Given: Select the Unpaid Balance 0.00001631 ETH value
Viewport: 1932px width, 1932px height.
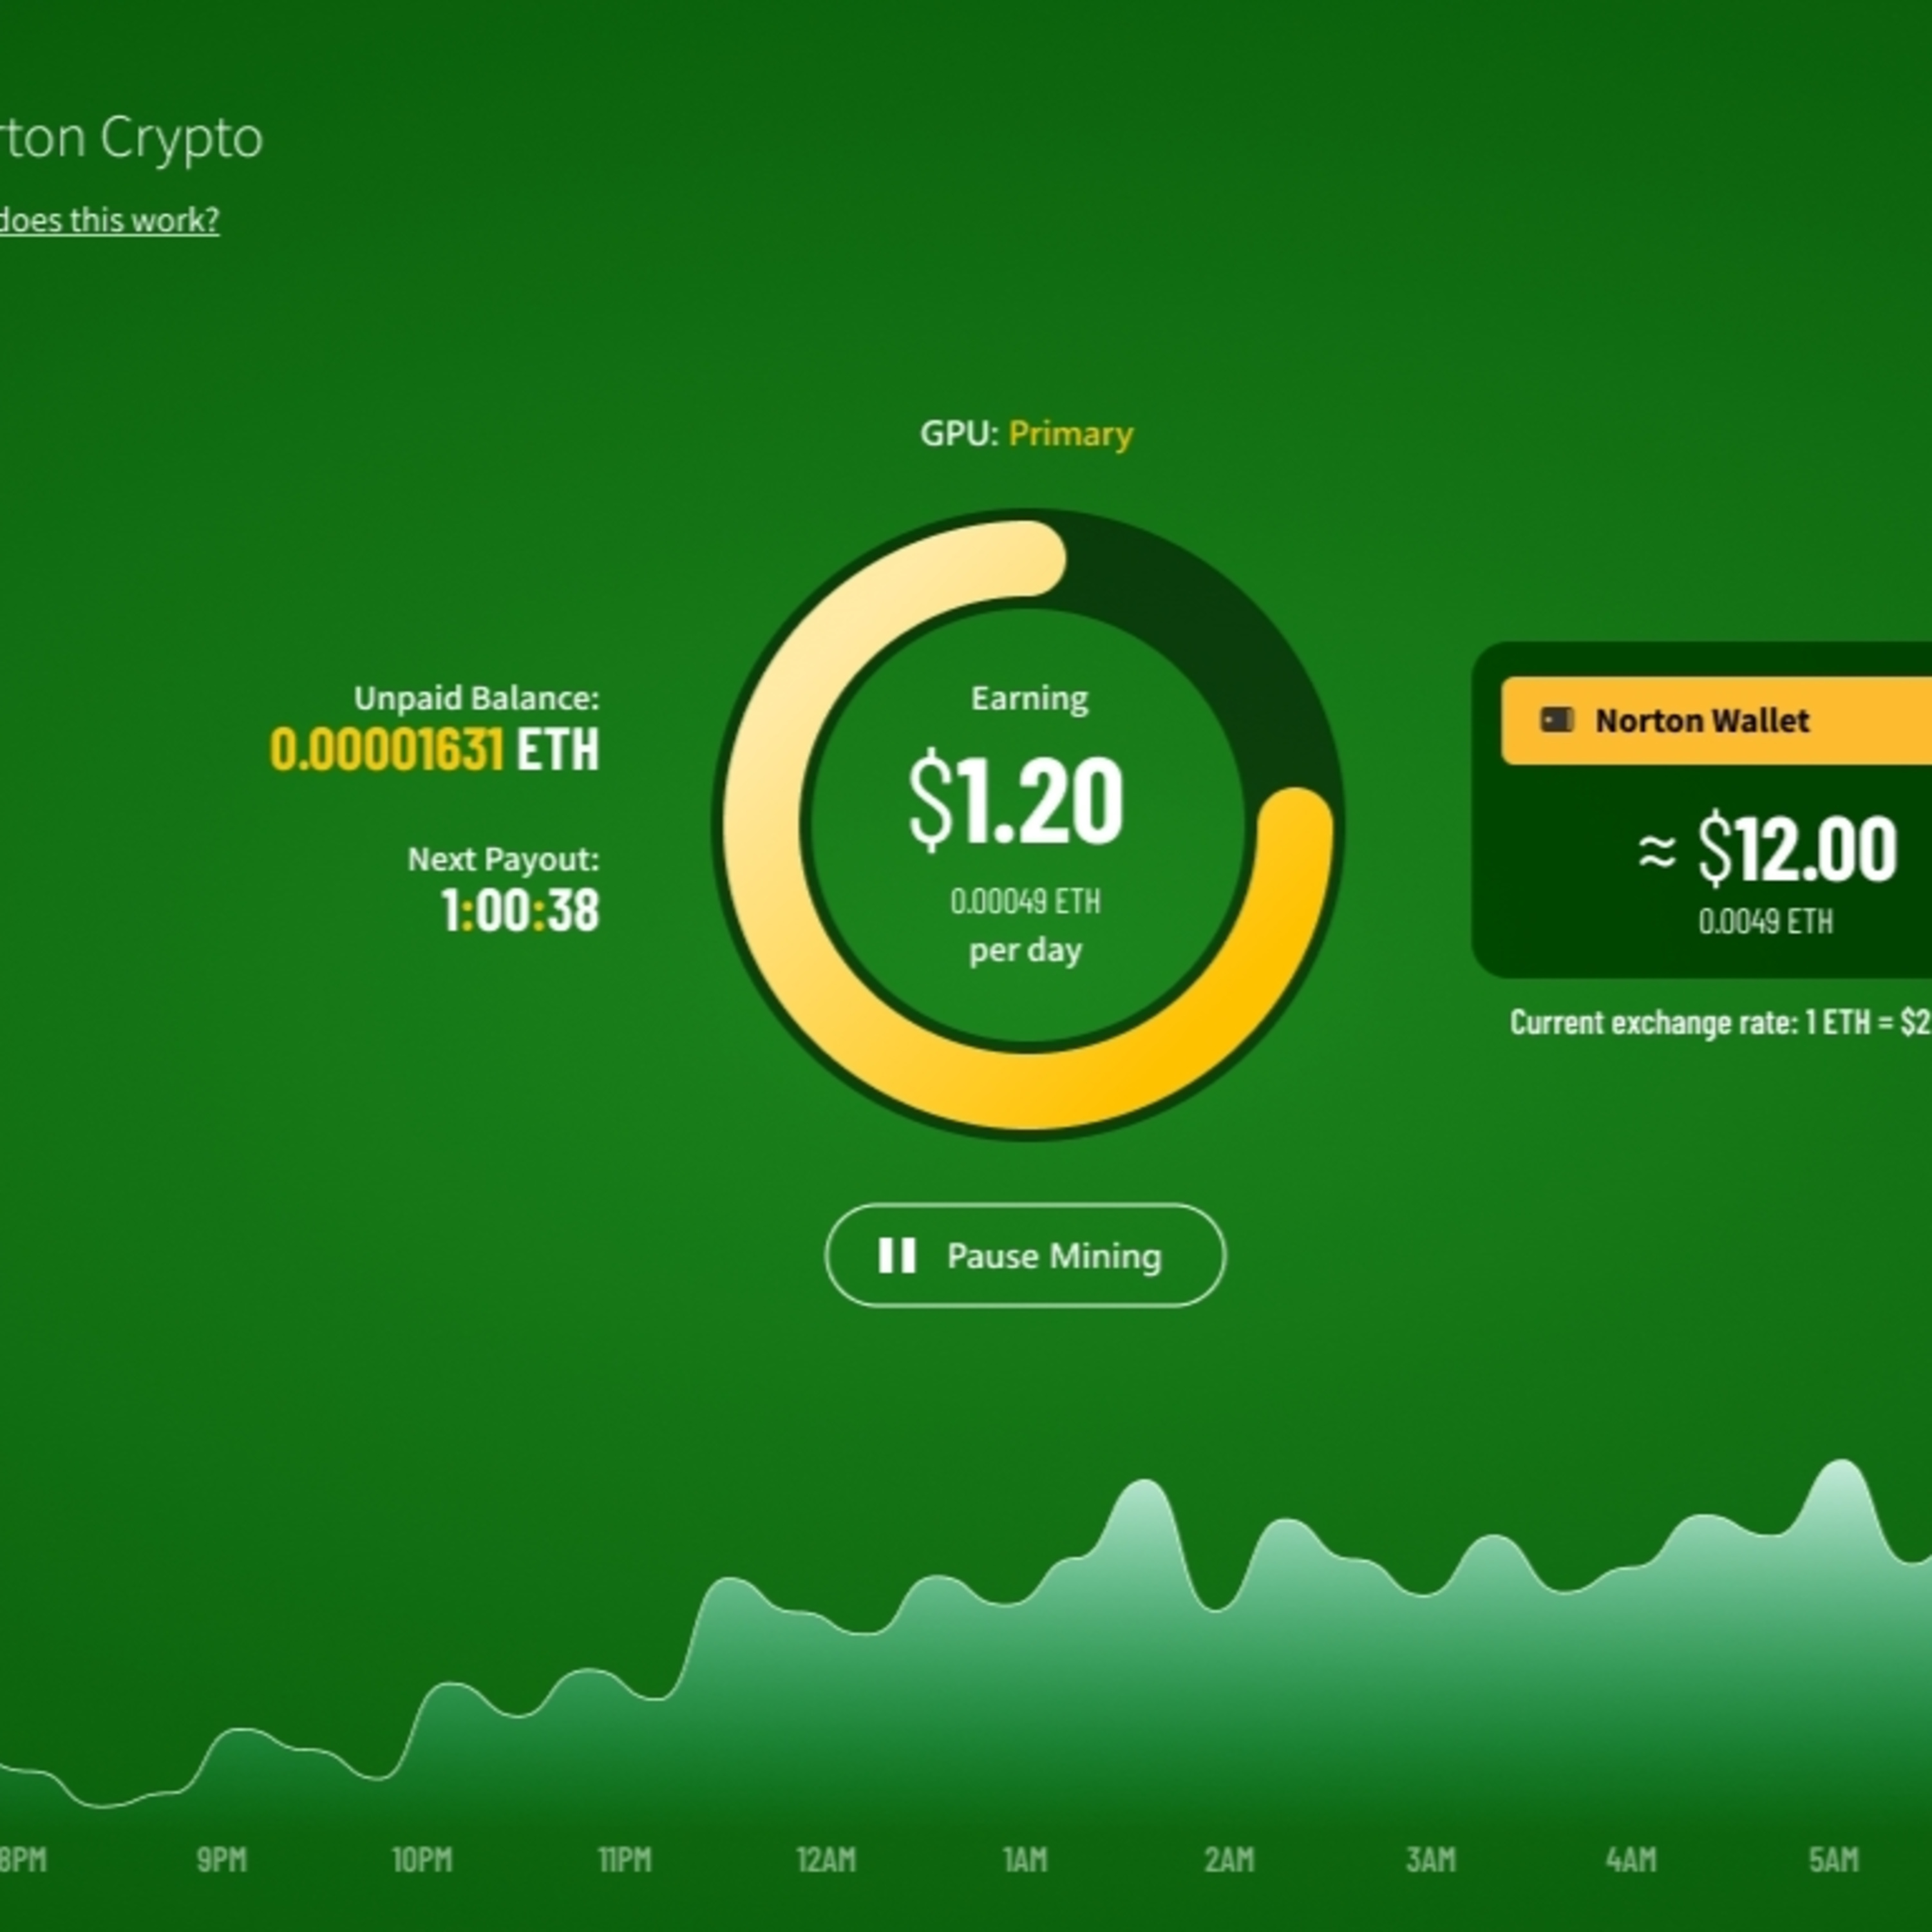Looking at the screenshot, I should pos(435,750).
